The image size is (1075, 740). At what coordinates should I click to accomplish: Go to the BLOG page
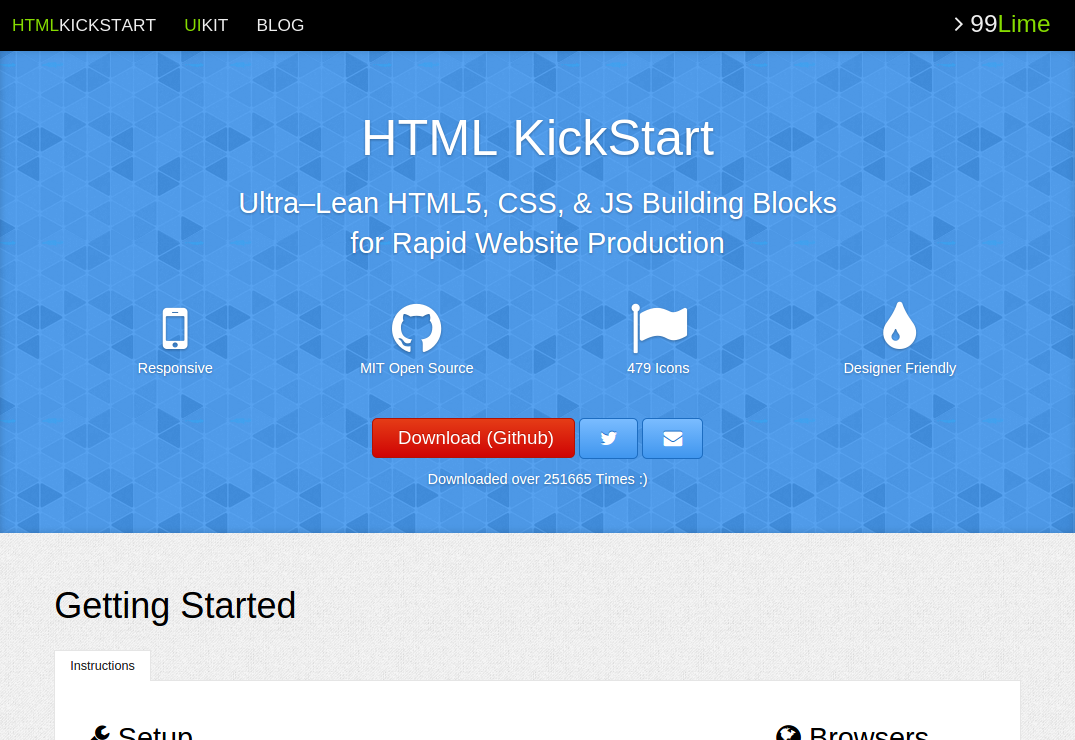(280, 25)
